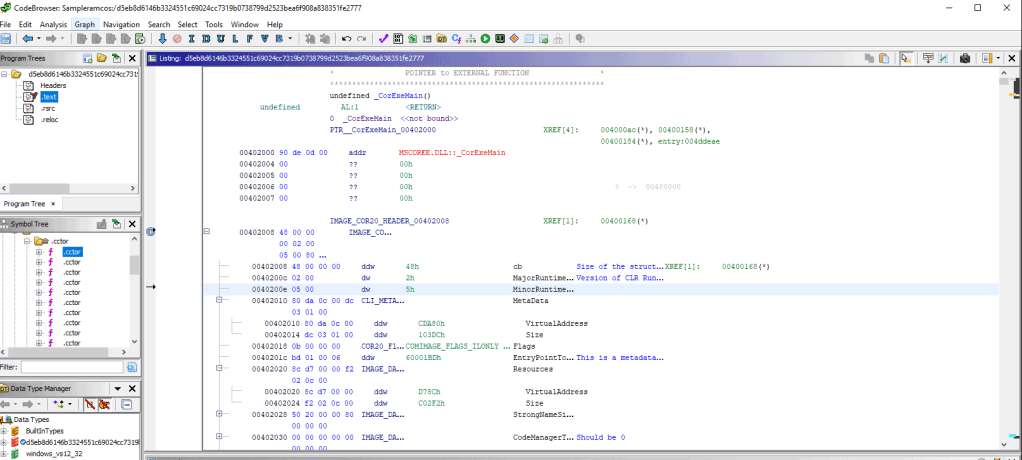Click the purple checkmark toolbar icon
Image resolution: width=1022 pixels, height=460 pixels.
[x=383, y=38]
